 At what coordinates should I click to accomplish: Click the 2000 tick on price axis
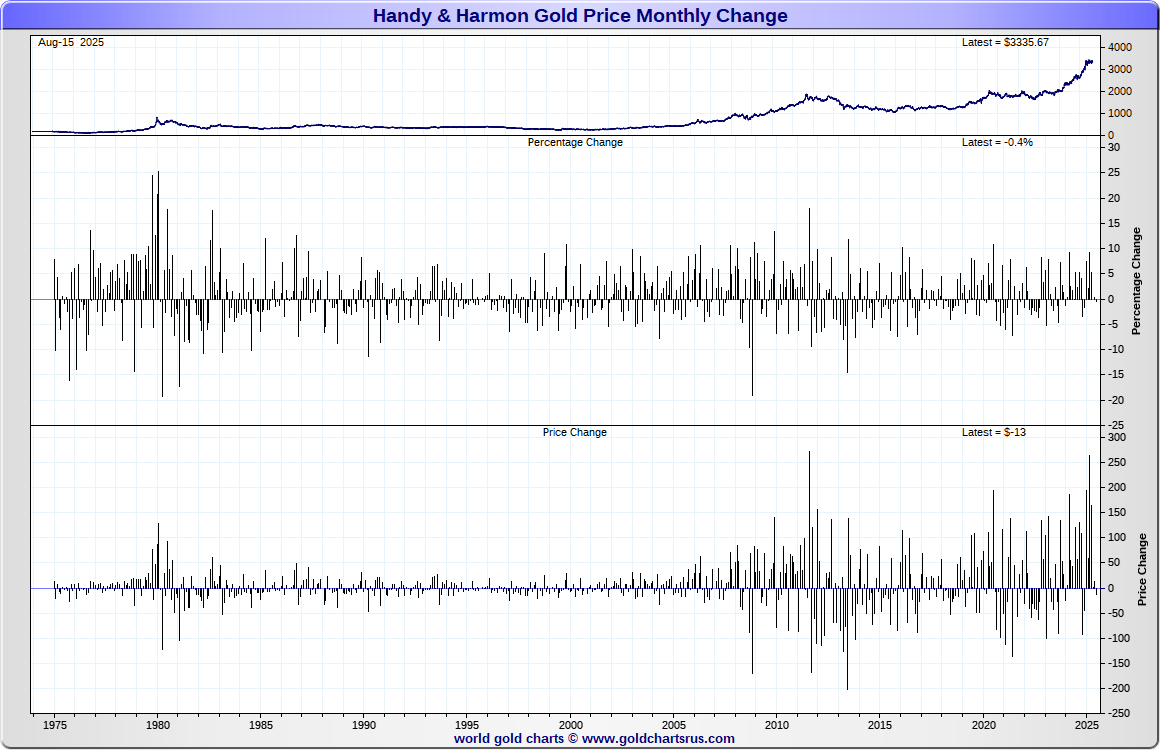(1119, 92)
